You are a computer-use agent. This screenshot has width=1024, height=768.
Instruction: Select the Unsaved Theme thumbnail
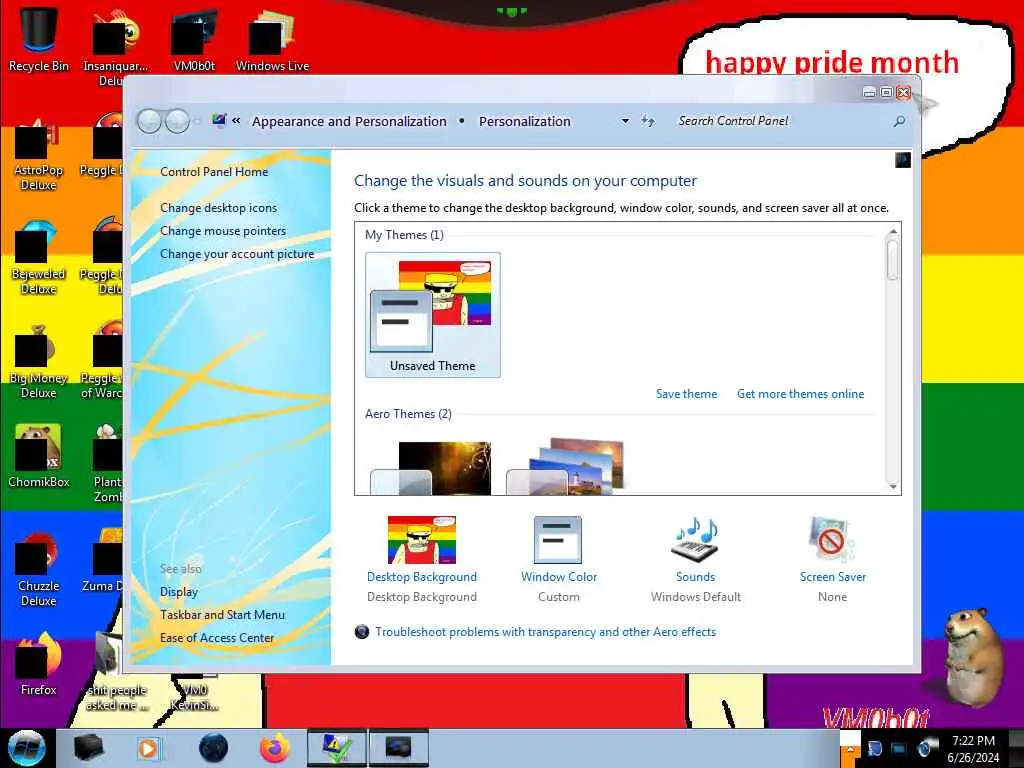432,315
